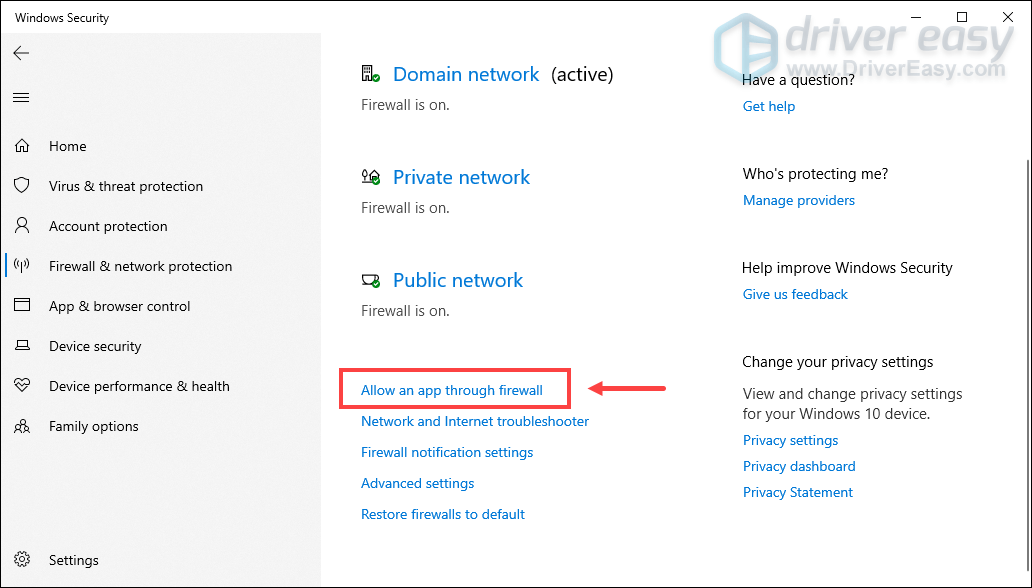
Task: Click the App & browser control icon
Action: (22, 306)
